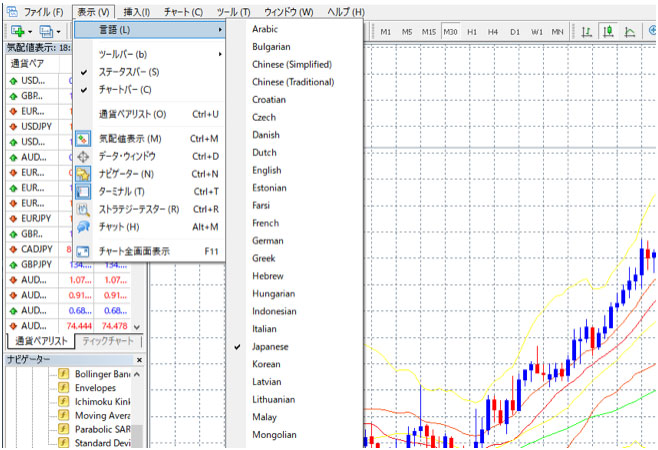
Task: Click the new chart icon in toolbar
Action: tap(17, 31)
